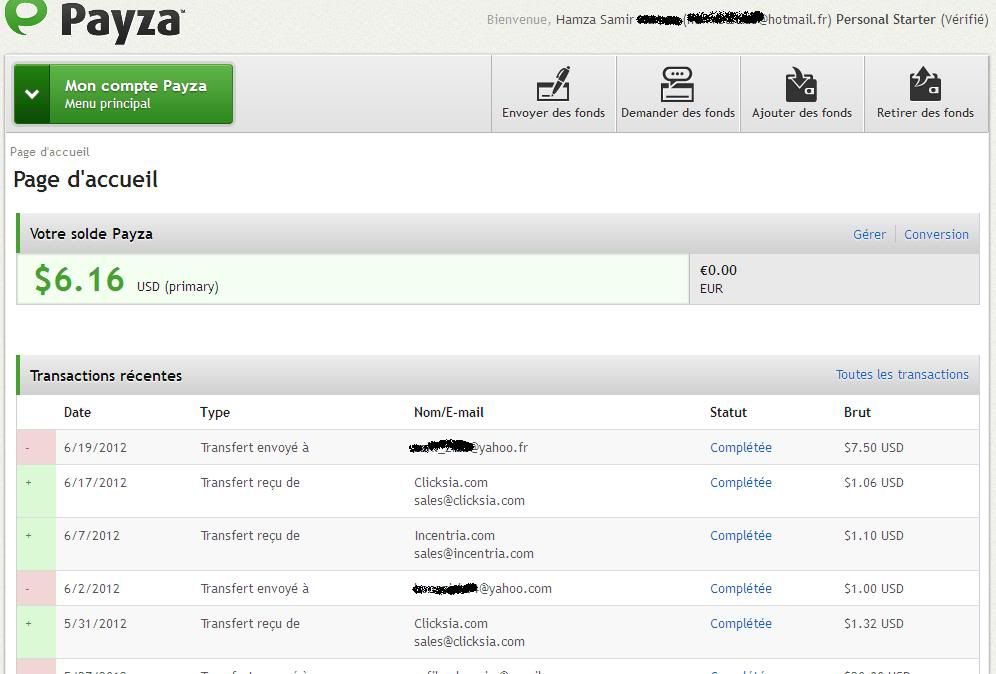This screenshot has height=674, width=996.
Task: Click the 5/31/2012 date cell
Action: click(95, 624)
